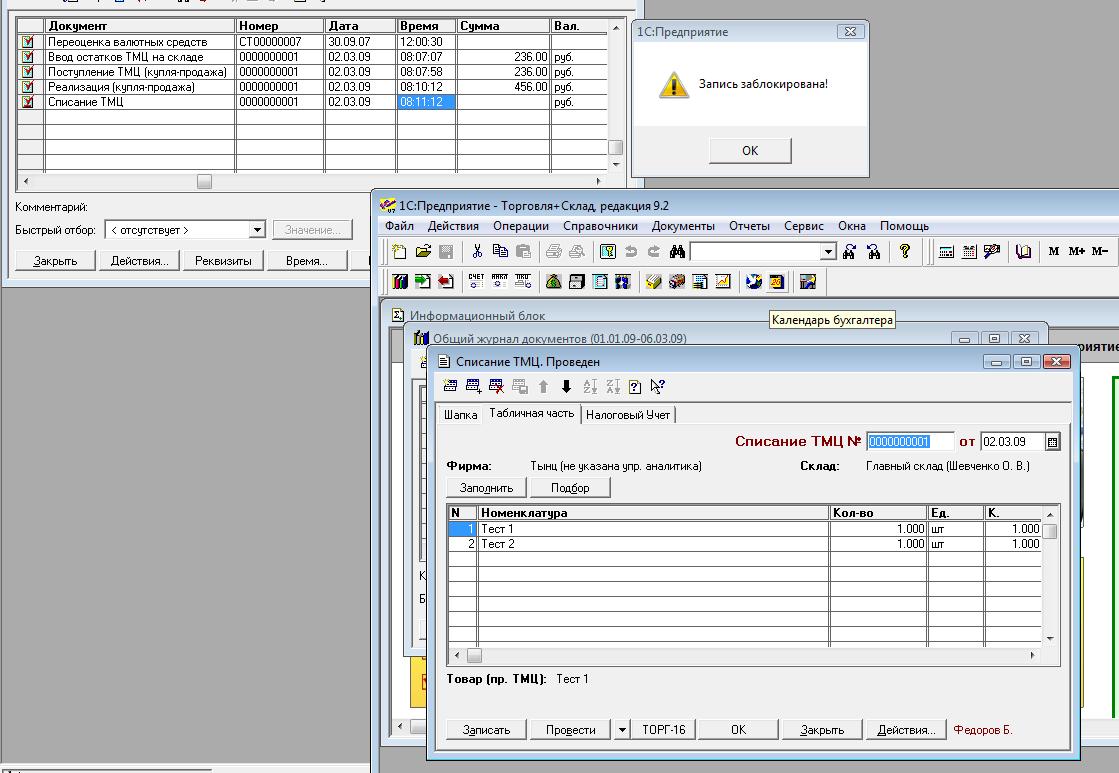Click the posted mark icon of Переоценка валютных средств row
The image size is (1119, 773).
click(28, 41)
